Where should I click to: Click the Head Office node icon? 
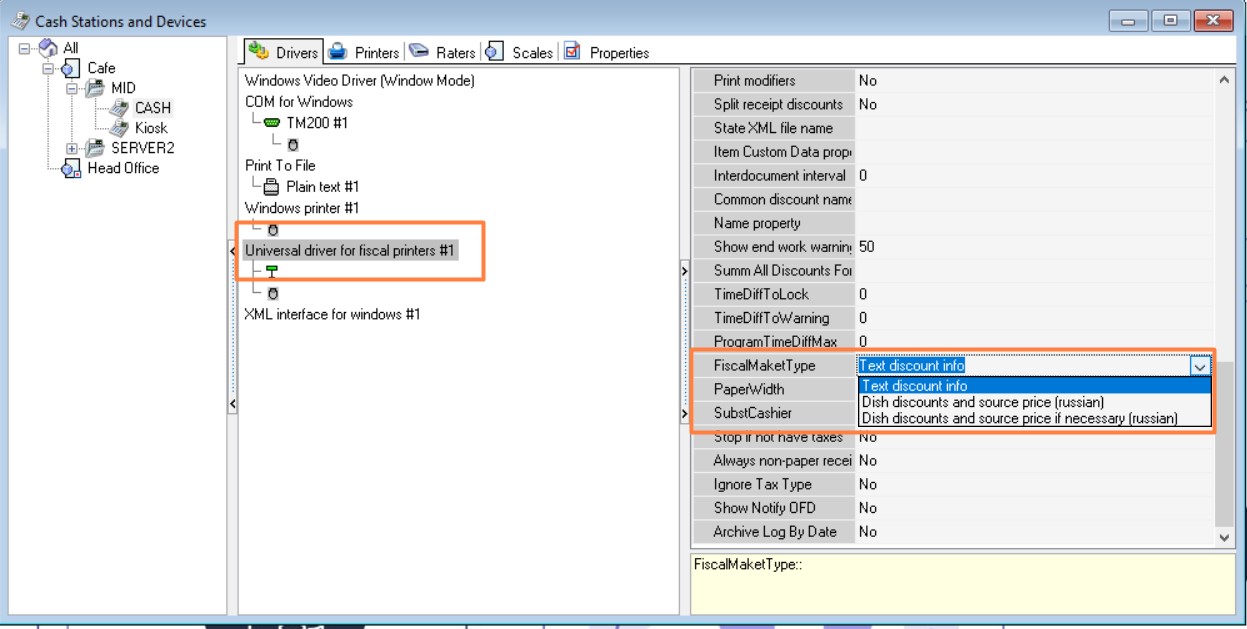(x=72, y=169)
